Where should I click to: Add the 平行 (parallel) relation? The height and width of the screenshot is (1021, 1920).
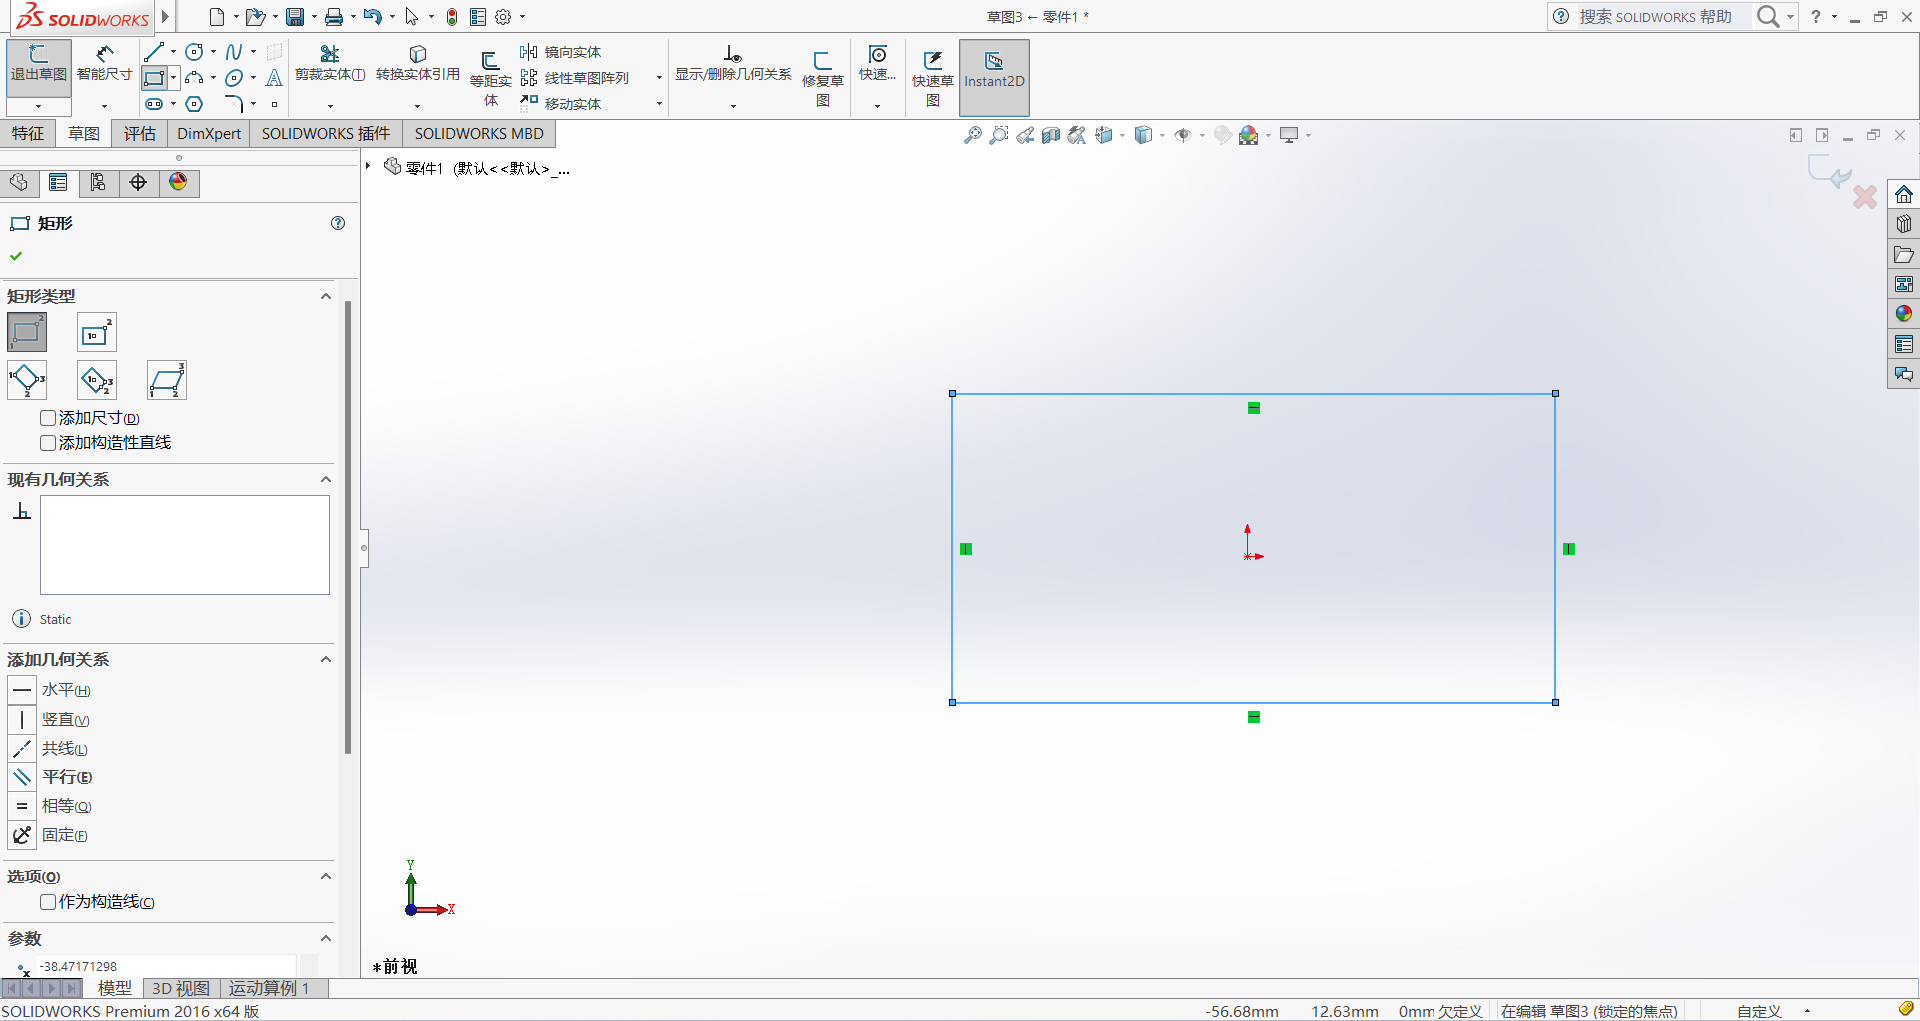50,777
